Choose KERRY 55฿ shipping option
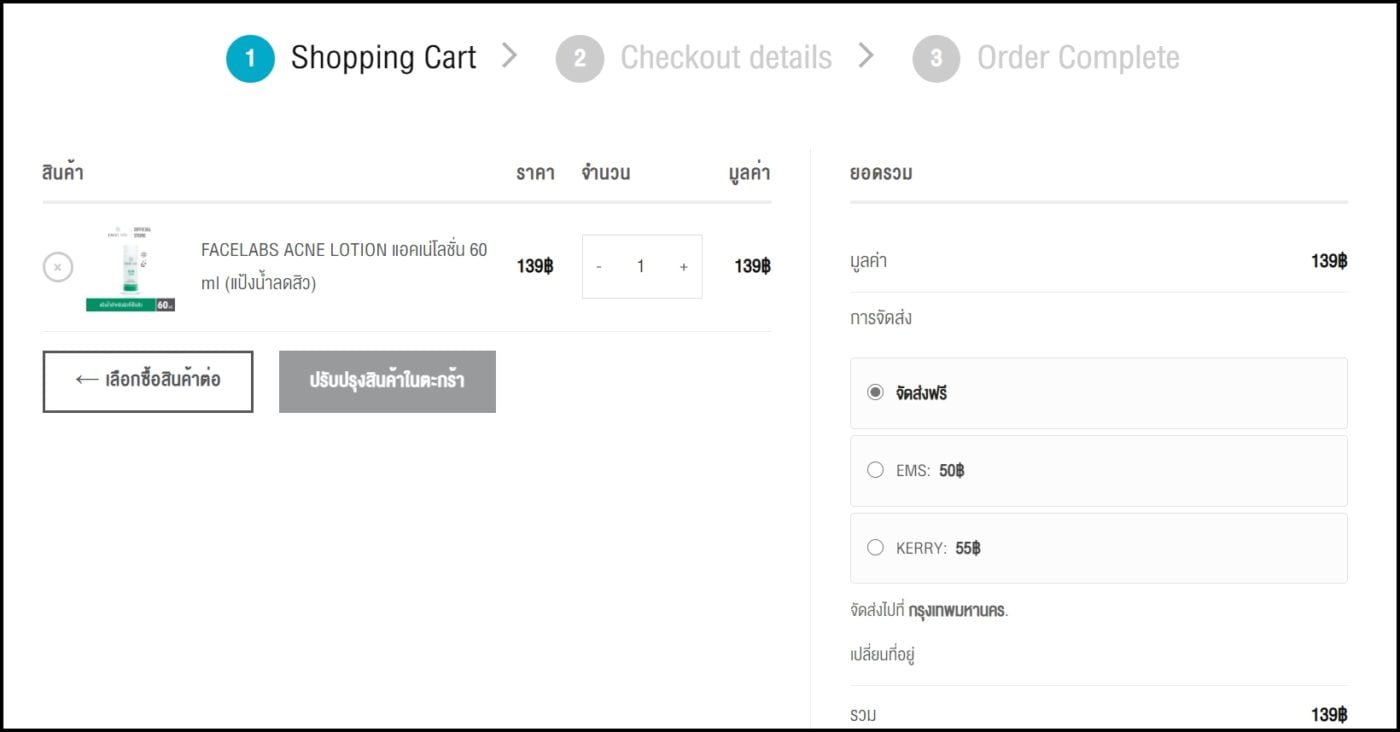Screen dimensions: 1400x732 pyautogui.click(x=876, y=548)
